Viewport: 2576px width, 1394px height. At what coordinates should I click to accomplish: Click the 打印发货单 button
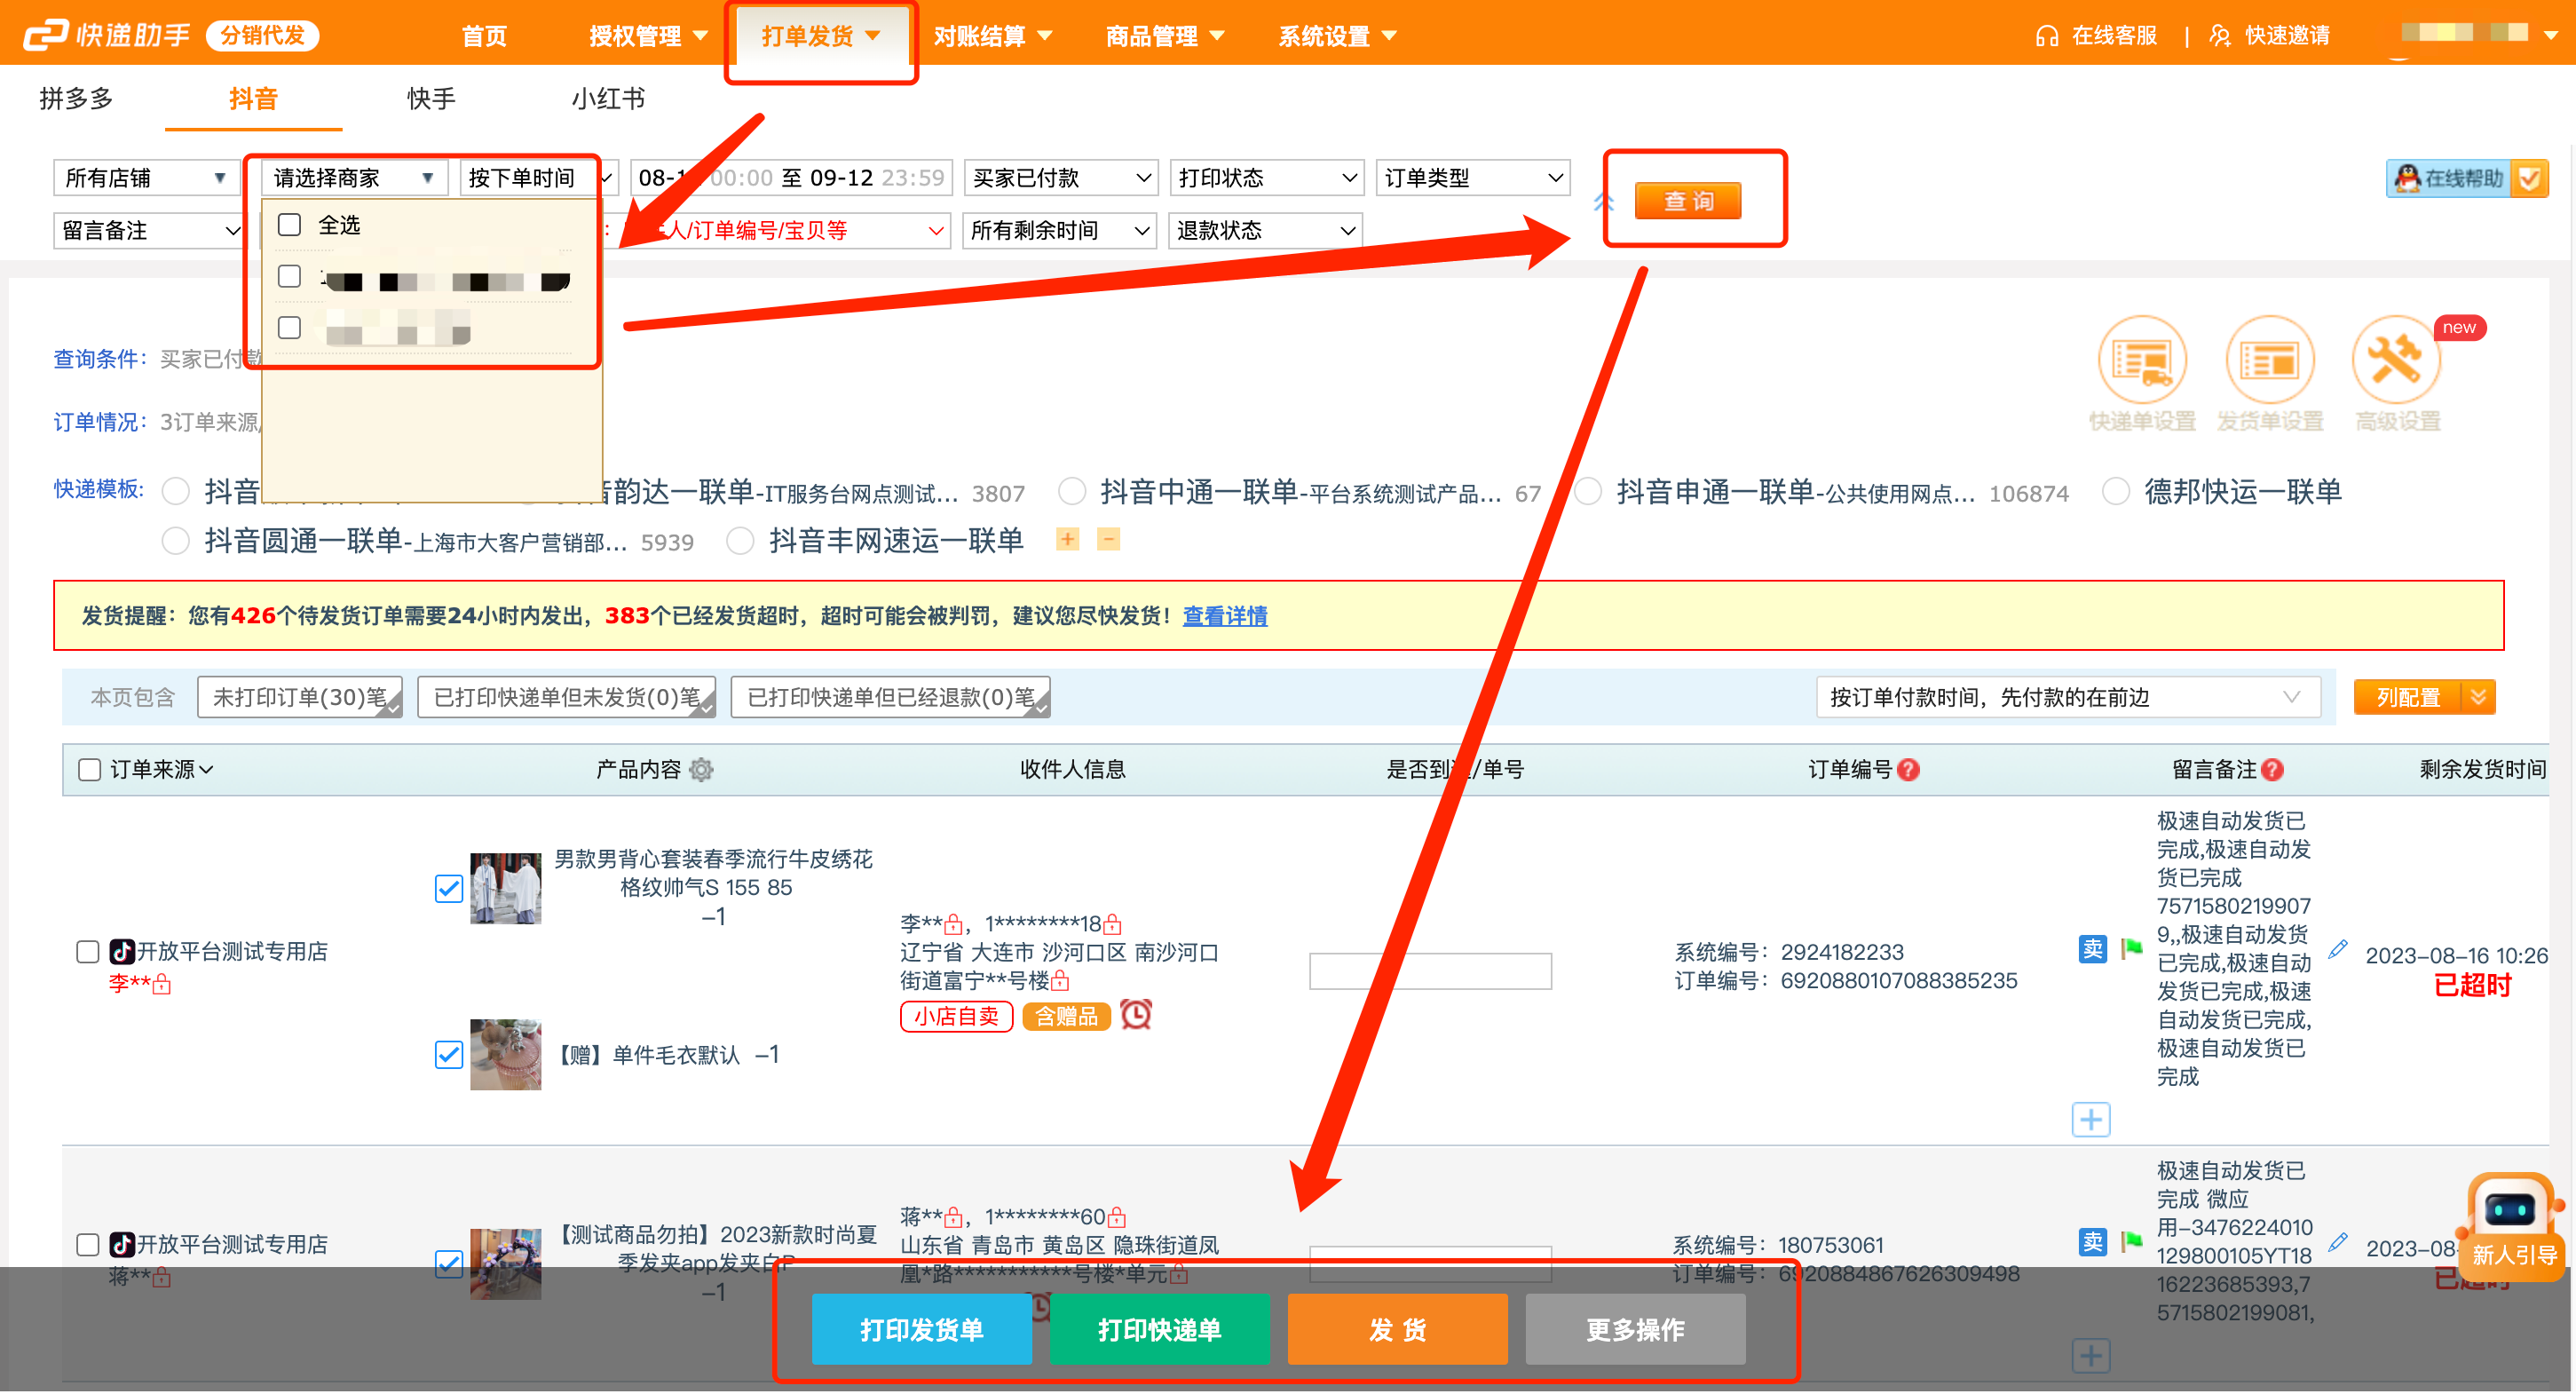pos(921,1329)
